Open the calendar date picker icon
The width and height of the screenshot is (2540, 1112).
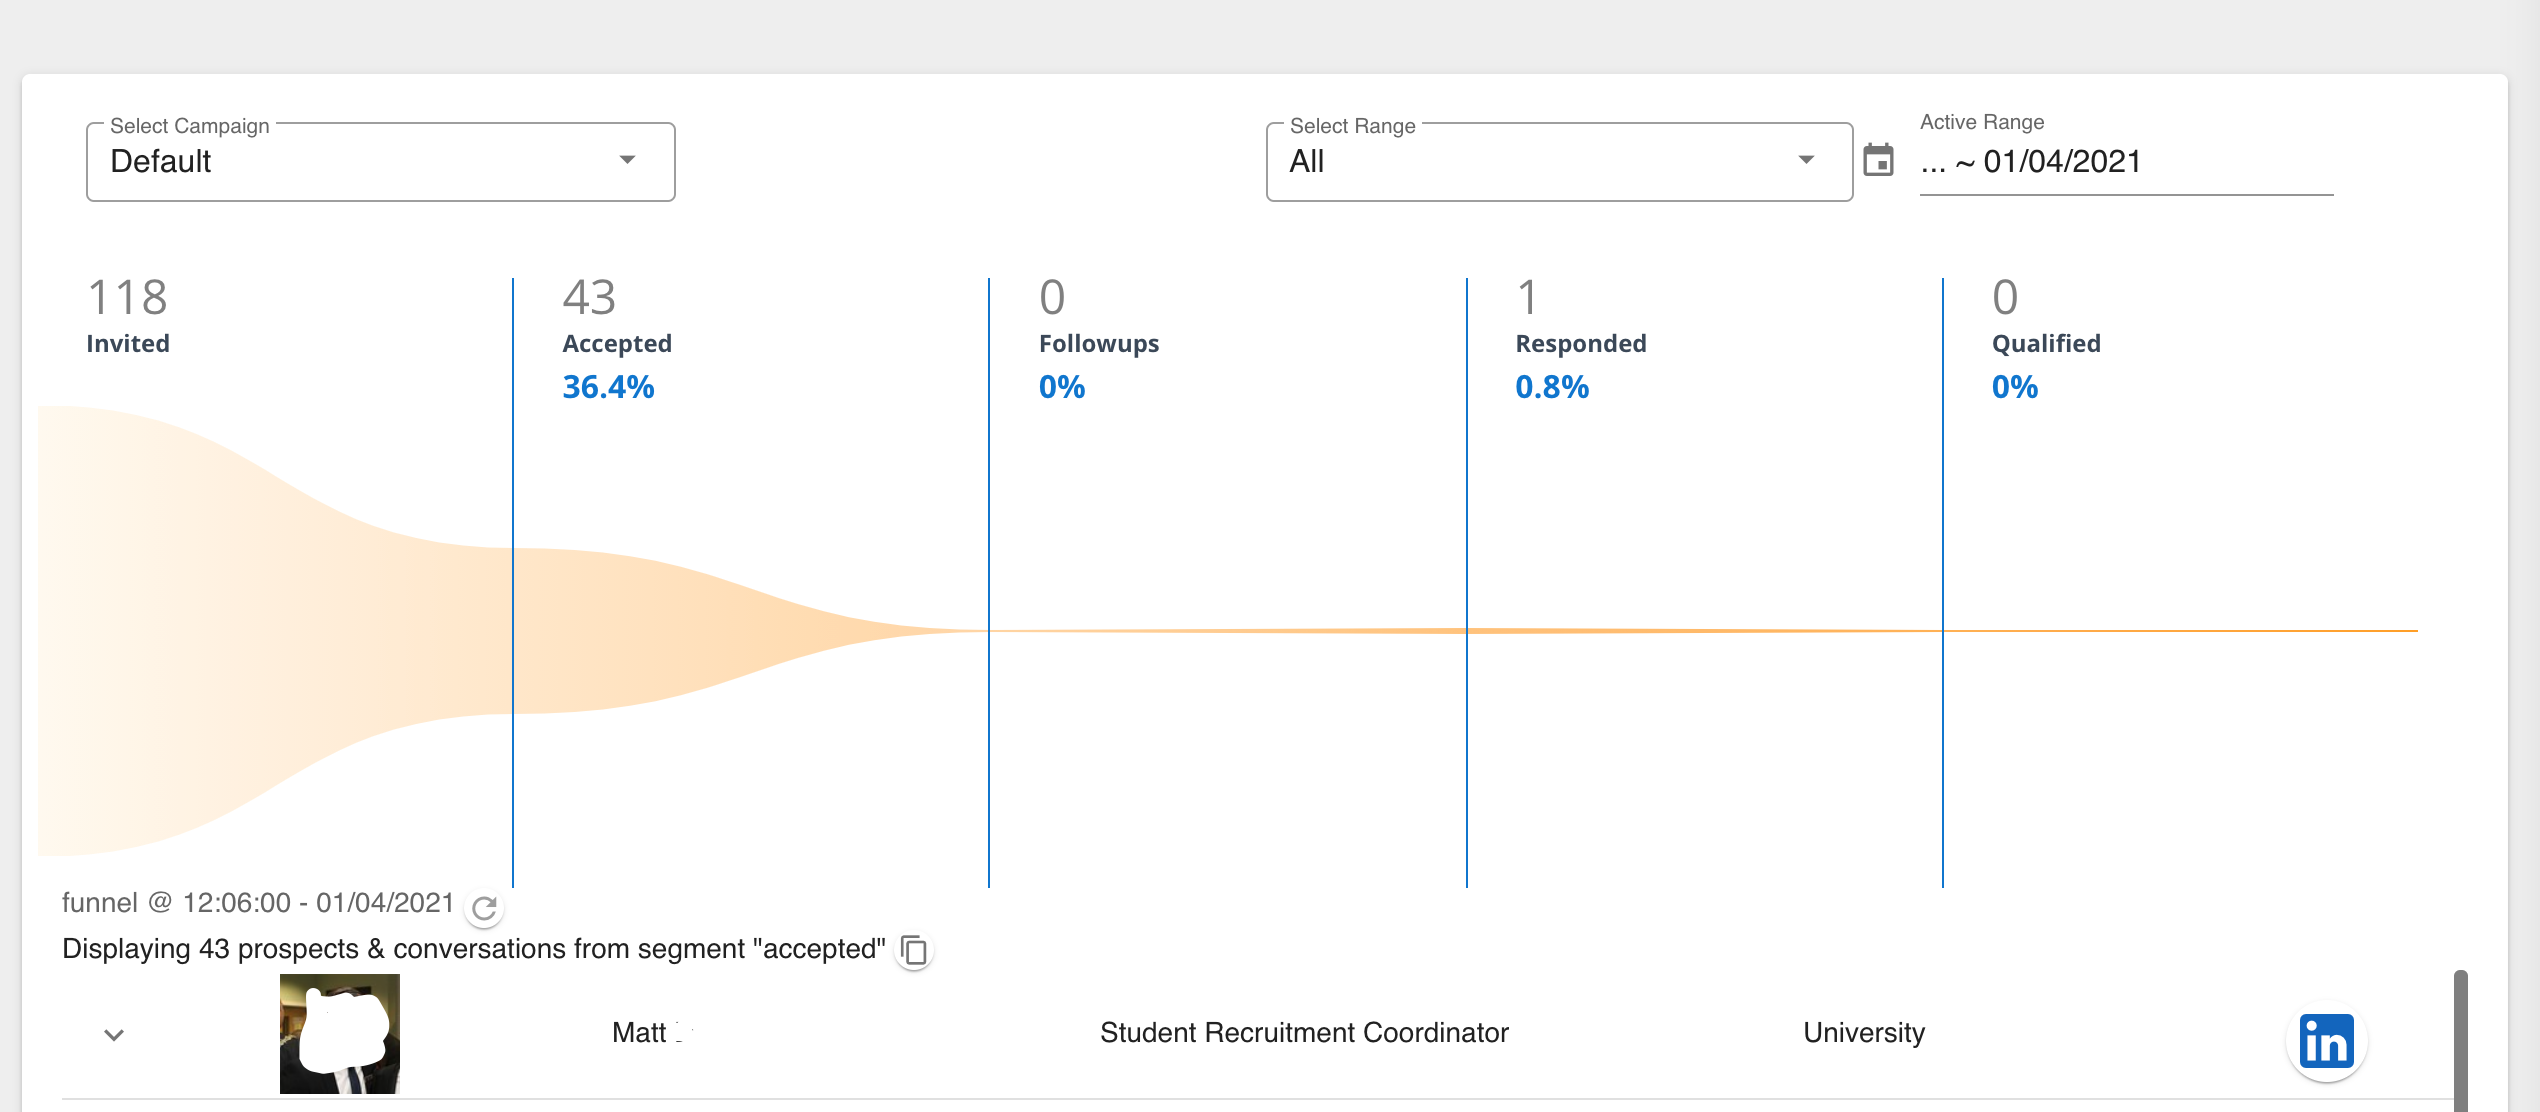coord(1880,160)
